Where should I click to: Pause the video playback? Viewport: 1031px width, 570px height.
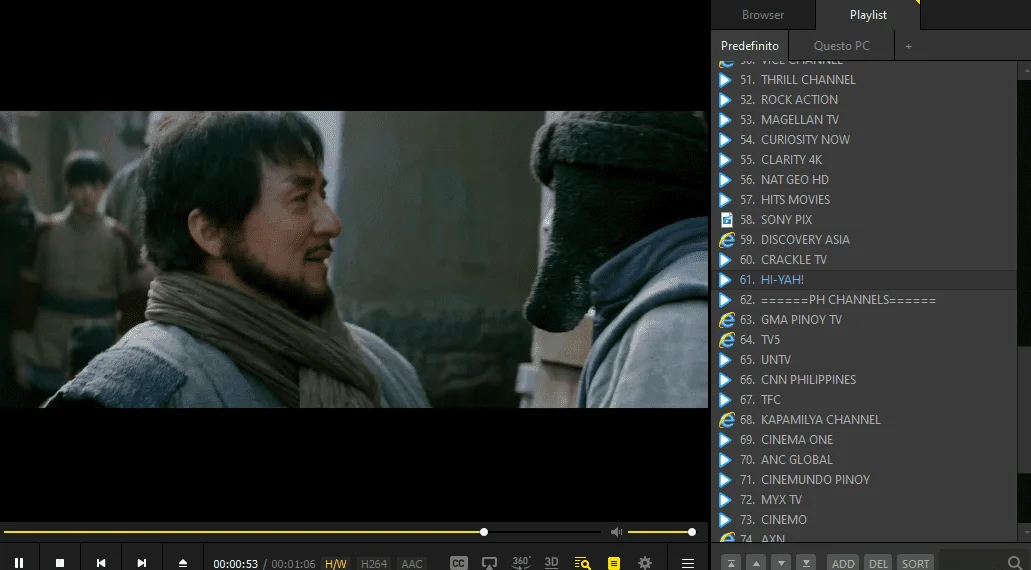tap(19, 563)
